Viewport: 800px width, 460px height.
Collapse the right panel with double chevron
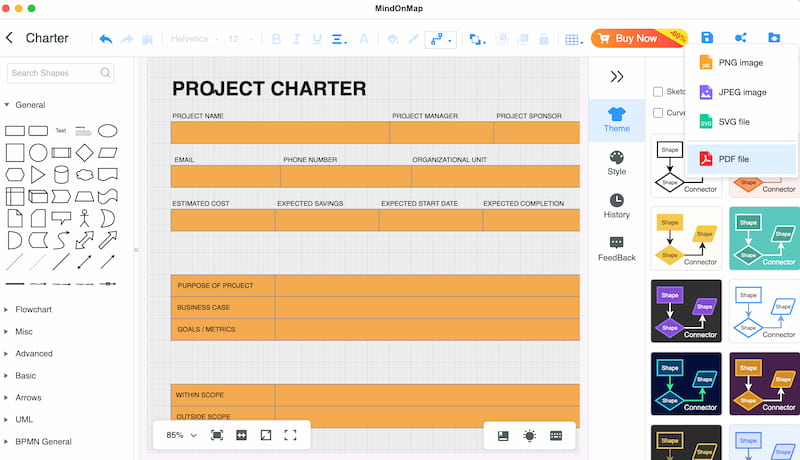(x=617, y=76)
